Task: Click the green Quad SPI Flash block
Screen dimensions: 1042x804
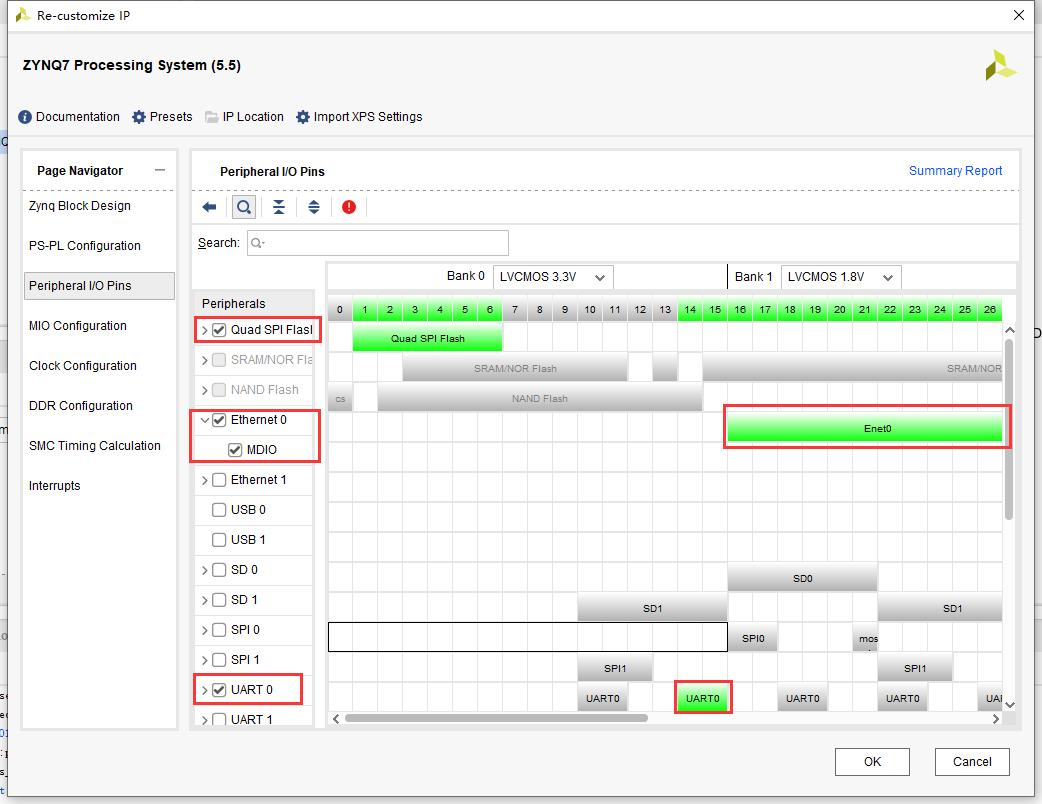Action: click(427, 338)
